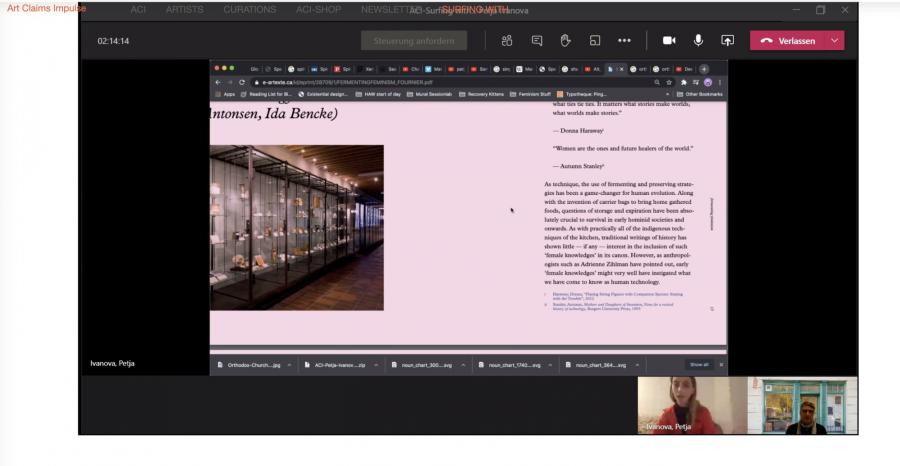The height and width of the screenshot is (466, 900).
Task: Toggle the camera on or off
Action: [x=669, y=41]
